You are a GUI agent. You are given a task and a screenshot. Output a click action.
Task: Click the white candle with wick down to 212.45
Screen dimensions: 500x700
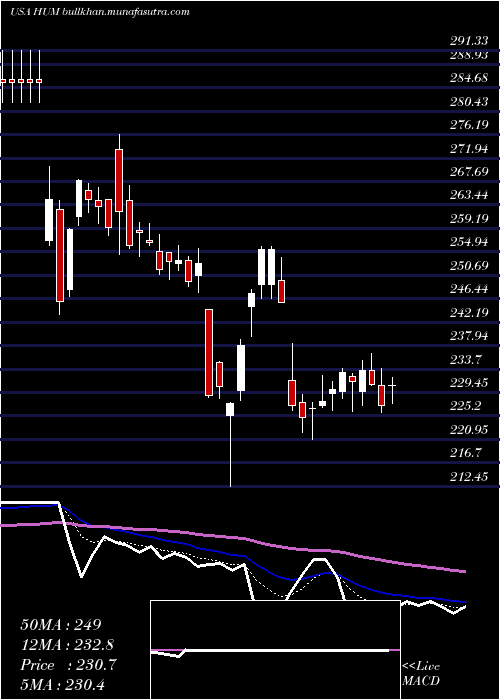tap(230, 409)
